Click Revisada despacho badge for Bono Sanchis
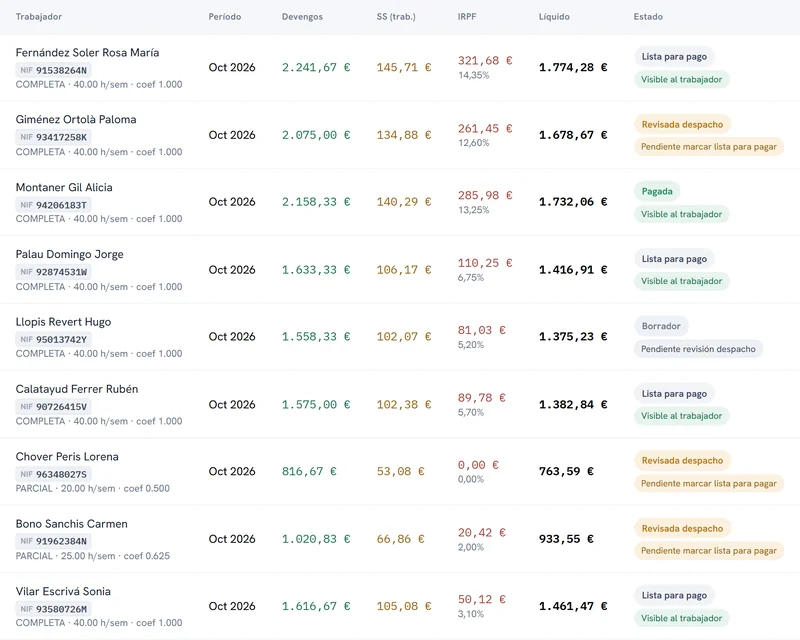The height and width of the screenshot is (640, 800). coord(682,528)
